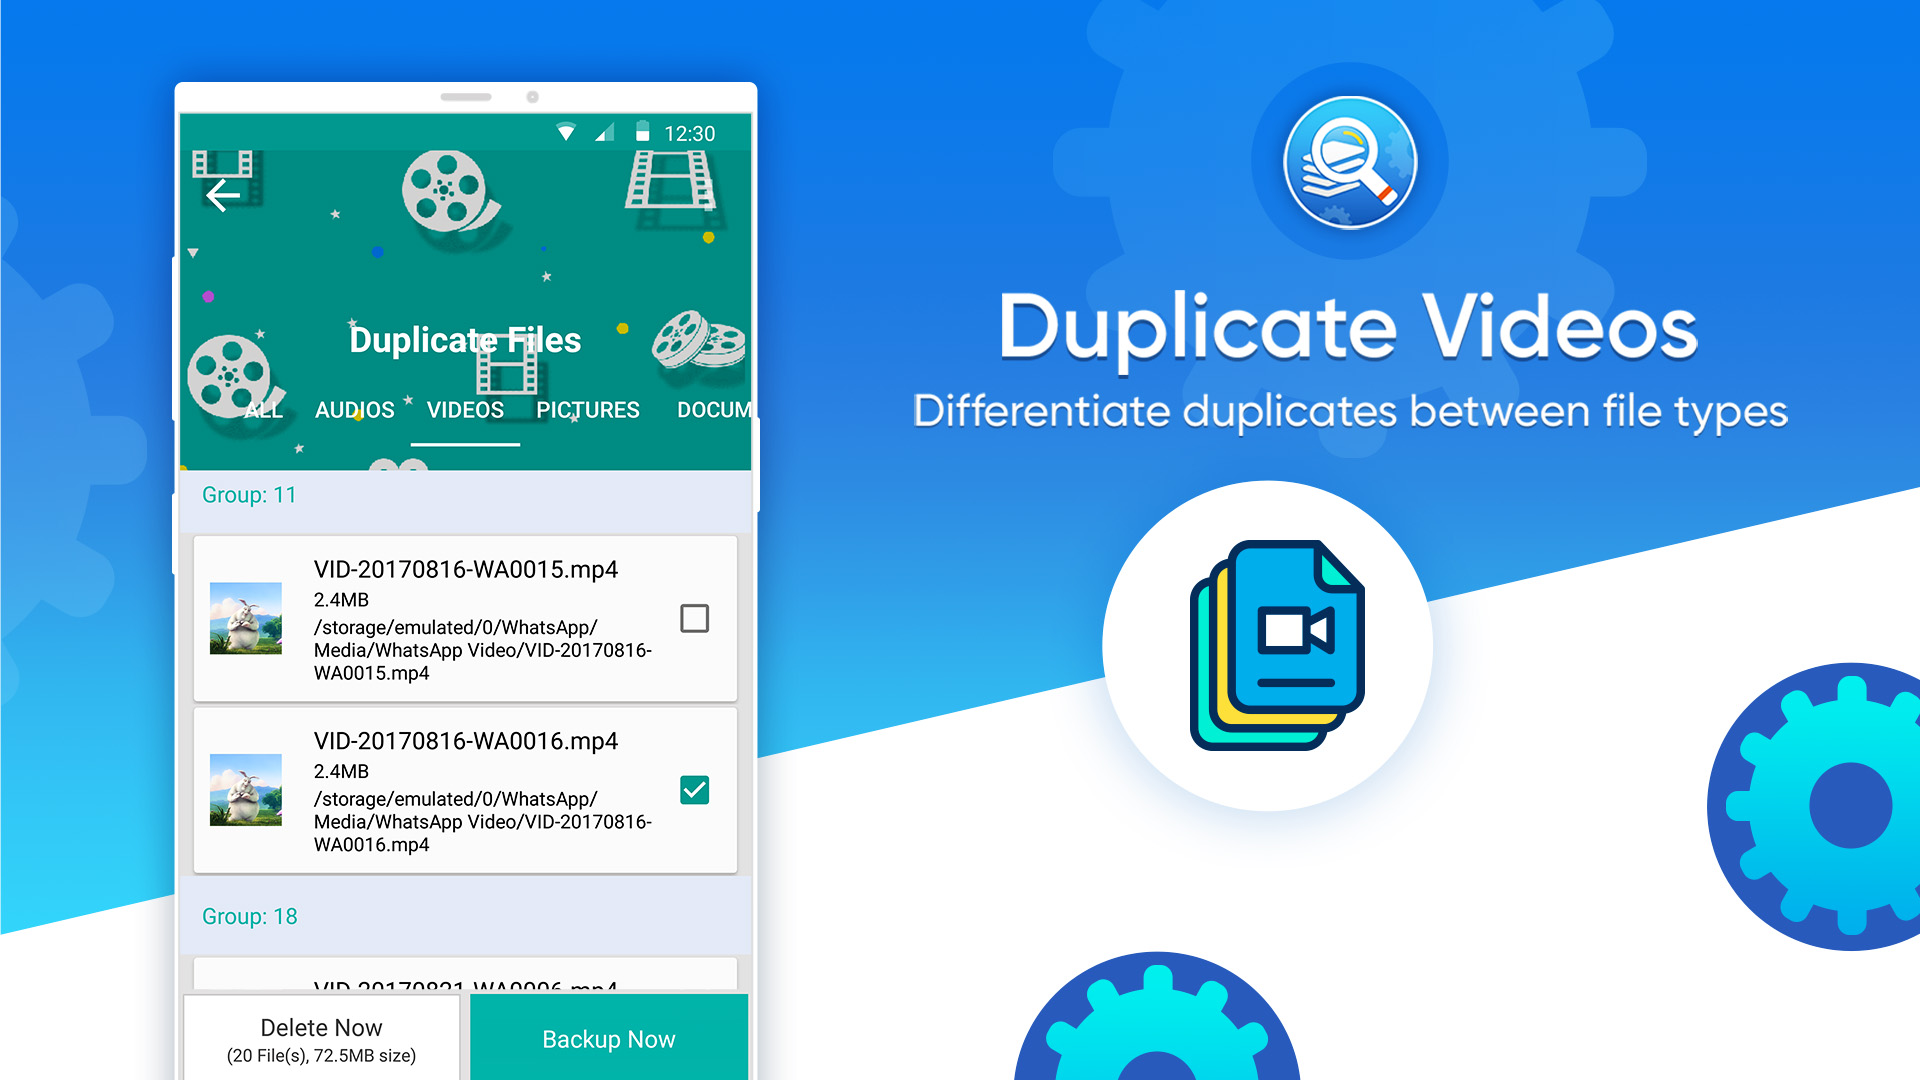Viewport: 1920px width, 1080px height.
Task: Click the Group: 11 header
Action: pyautogui.click(x=249, y=495)
